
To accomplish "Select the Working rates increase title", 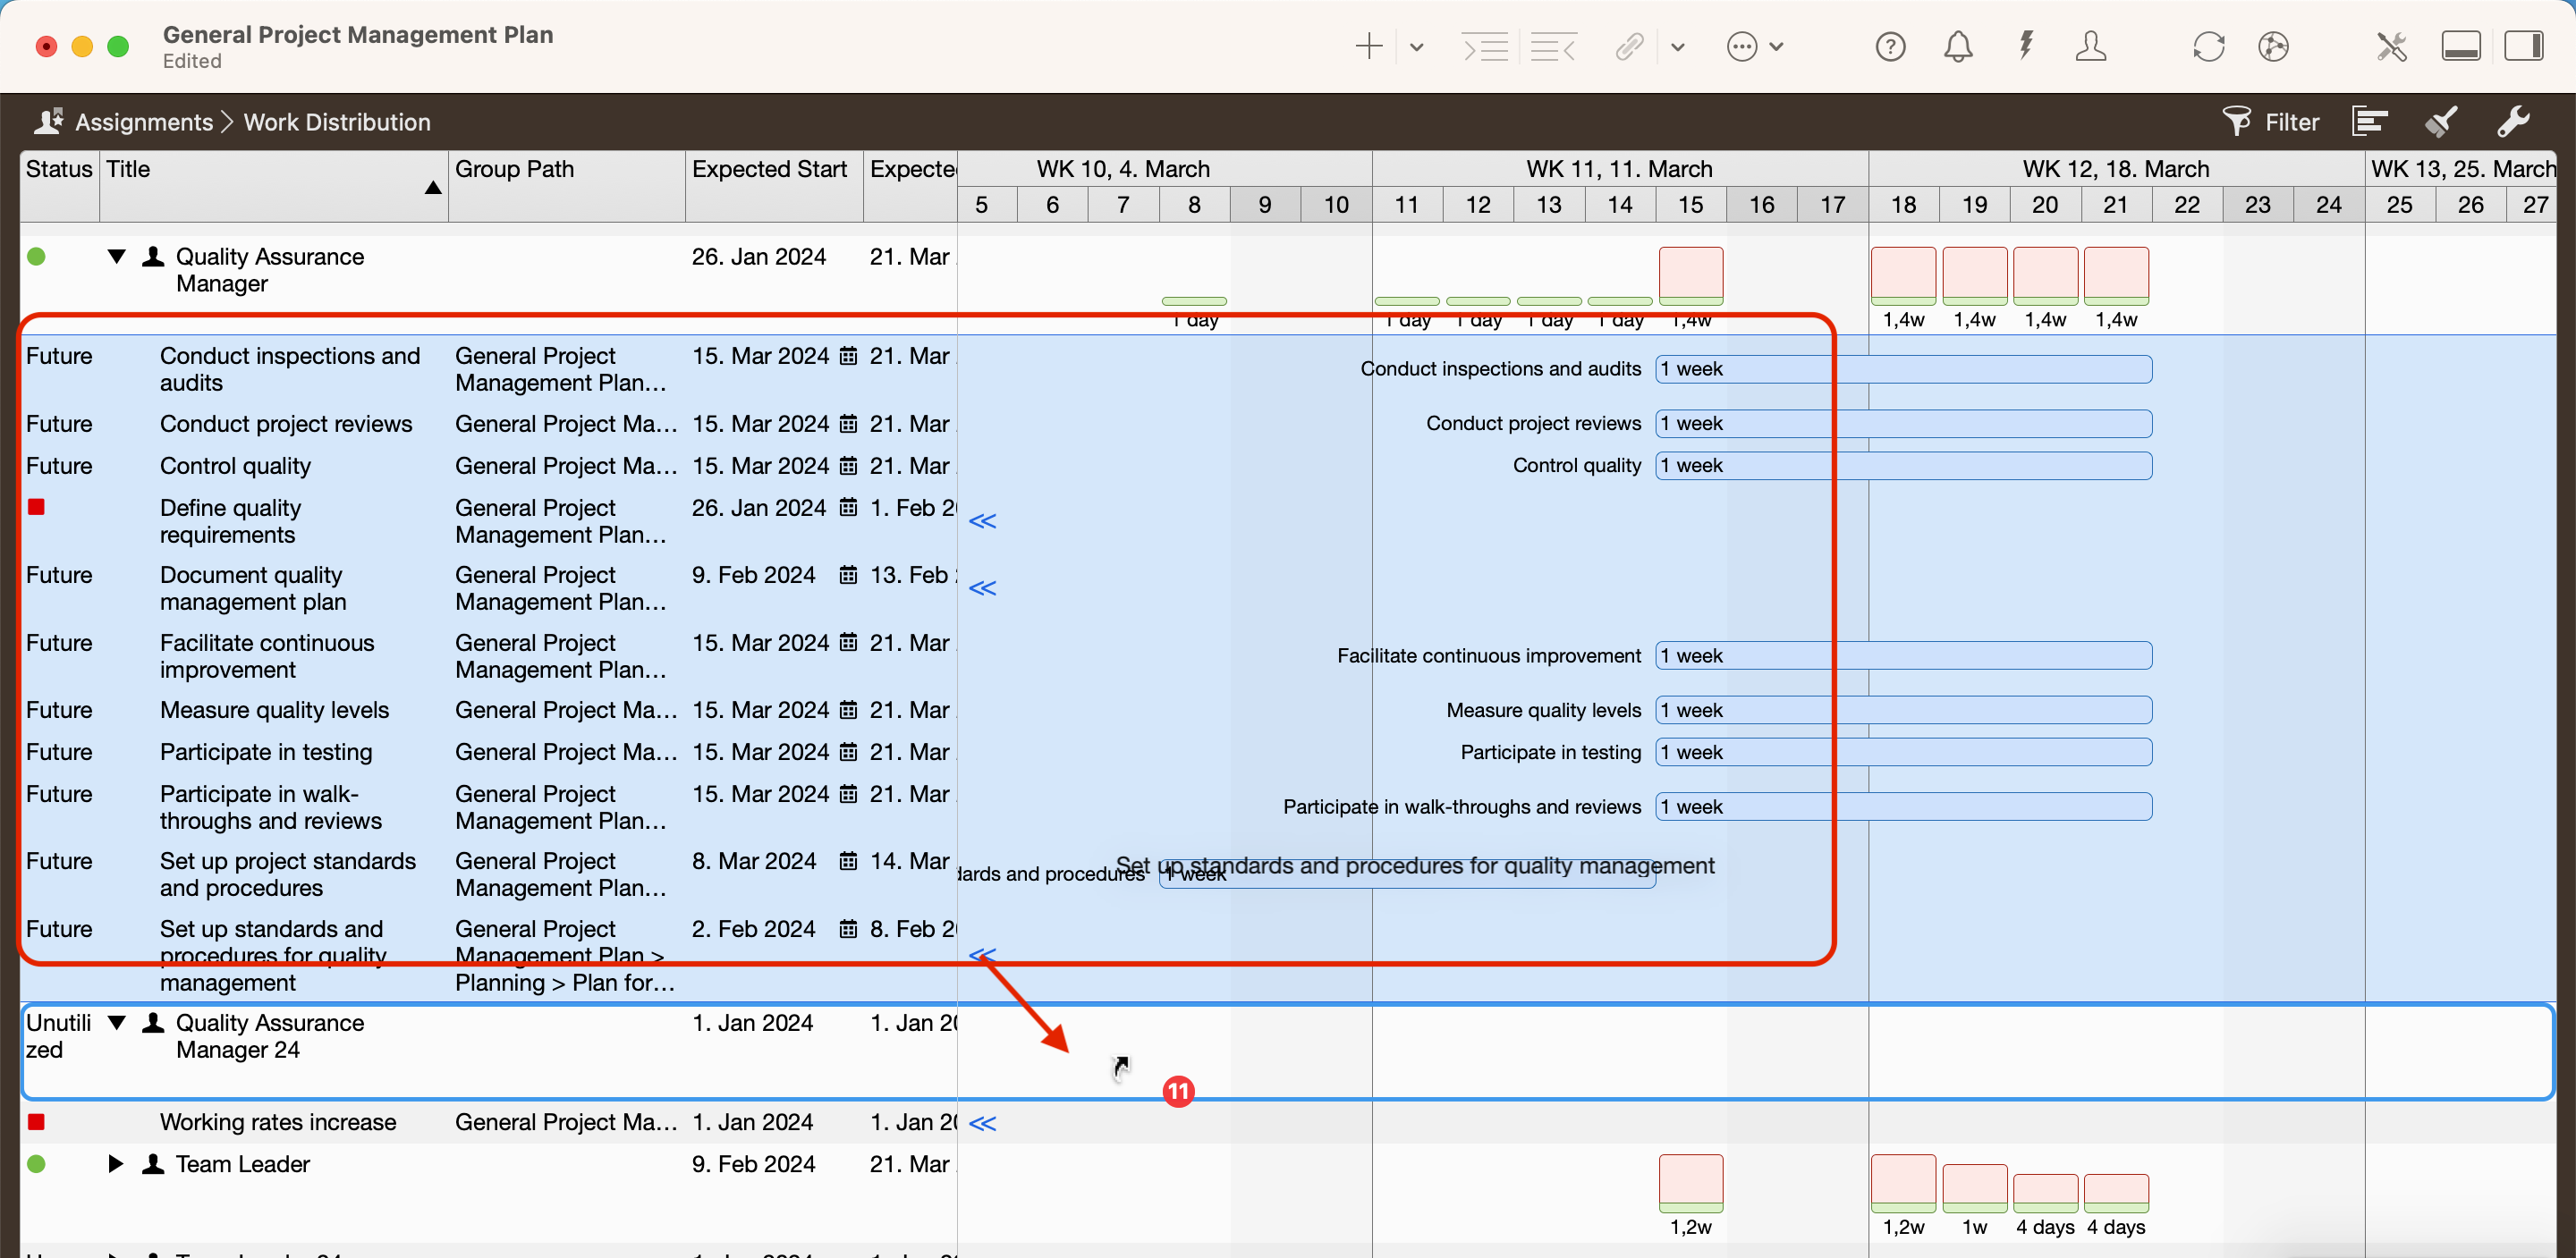I will [x=278, y=1122].
